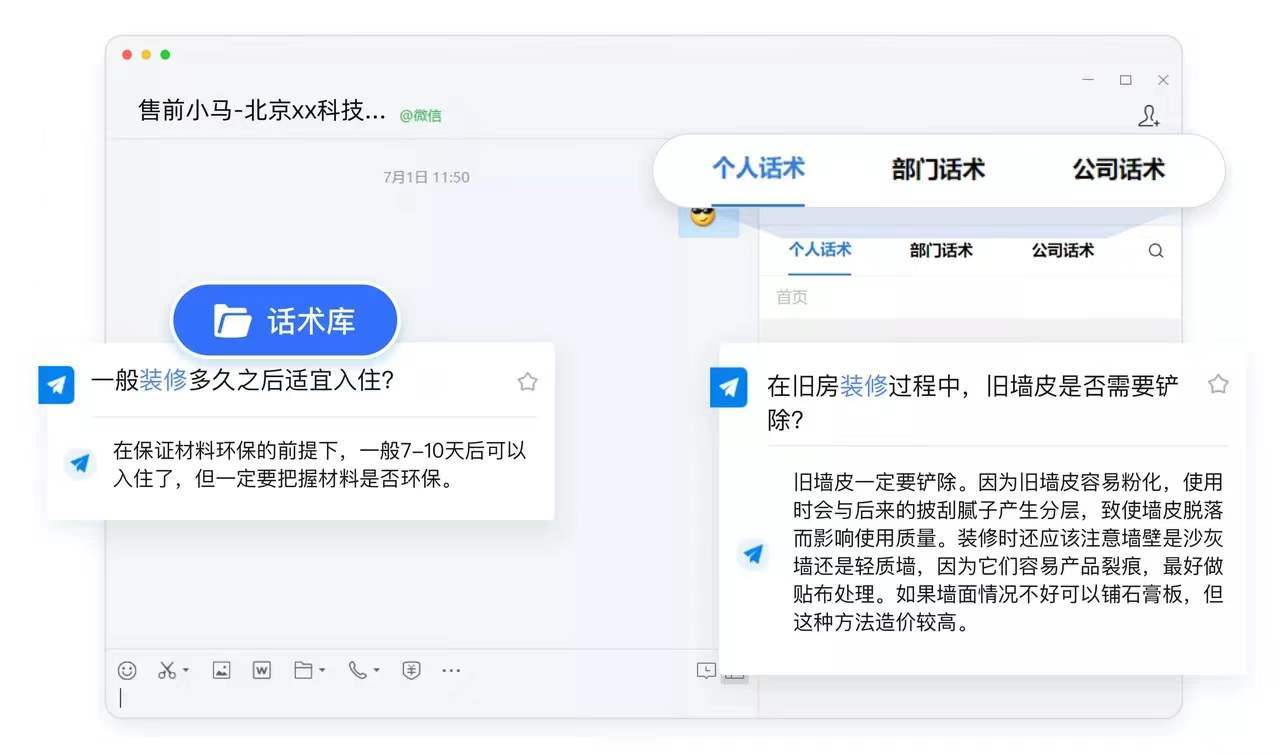The image size is (1280, 754).
Task: Expand the screenshot tool dropdown arrow
Action: [186, 671]
